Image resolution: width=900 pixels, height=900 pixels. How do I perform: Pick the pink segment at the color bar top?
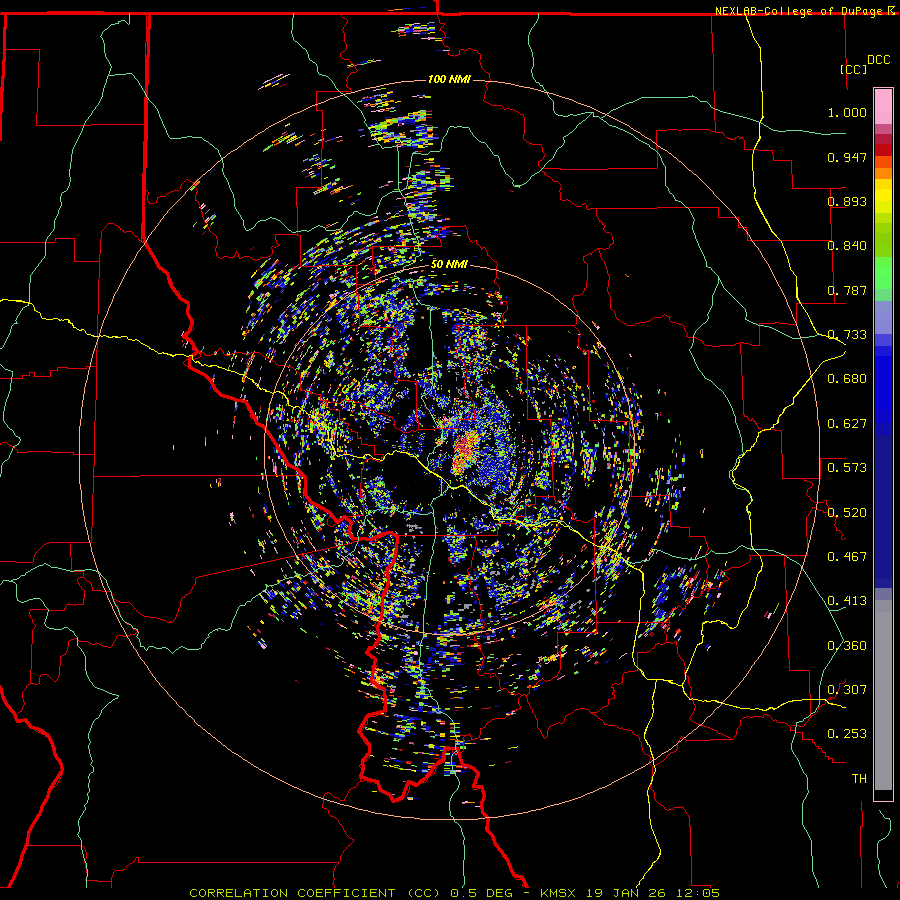point(883,107)
